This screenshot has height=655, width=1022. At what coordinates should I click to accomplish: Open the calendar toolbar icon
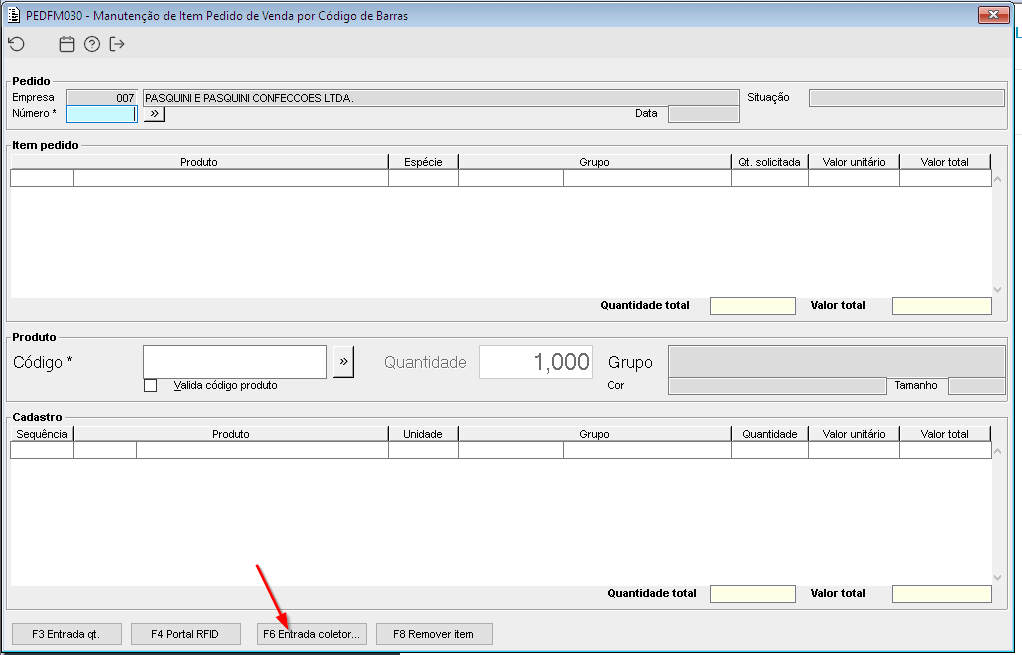click(66, 44)
